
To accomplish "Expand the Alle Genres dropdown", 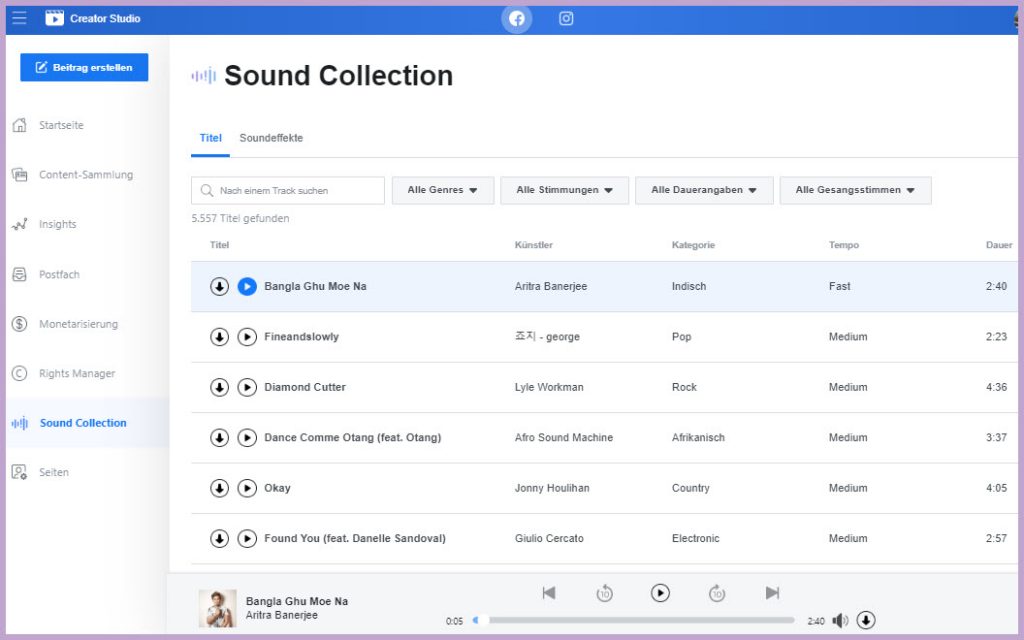I will pyautogui.click(x=443, y=190).
